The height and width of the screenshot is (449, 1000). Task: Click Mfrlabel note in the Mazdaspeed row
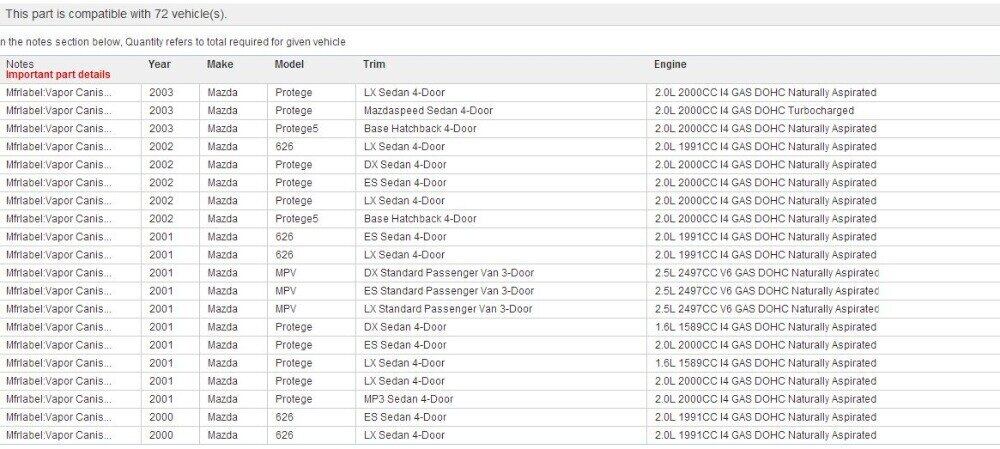[59, 110]
